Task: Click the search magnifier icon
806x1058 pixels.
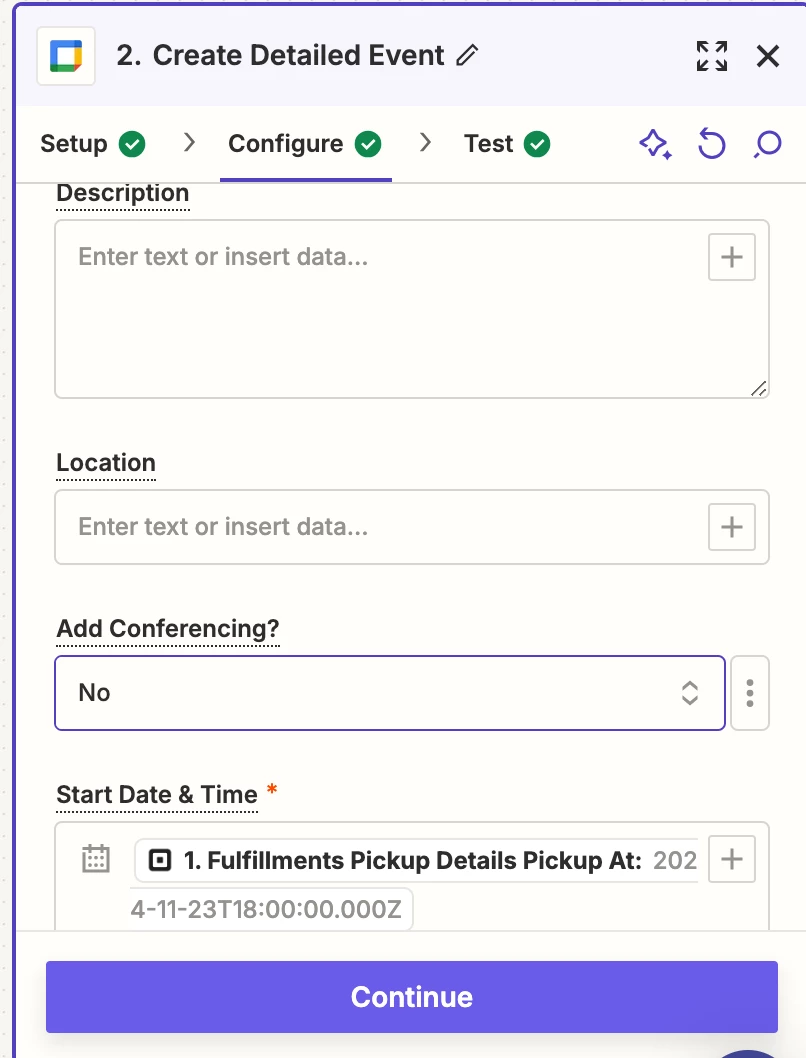Action: pyautogui.click(x=767, y=145)
